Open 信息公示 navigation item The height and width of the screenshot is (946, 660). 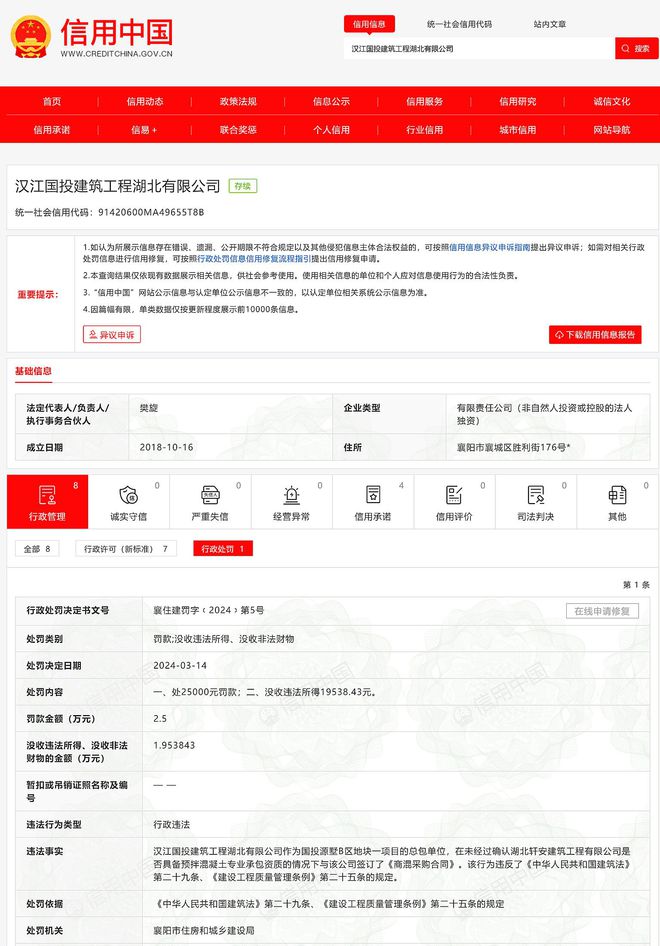tap(331, 101)
